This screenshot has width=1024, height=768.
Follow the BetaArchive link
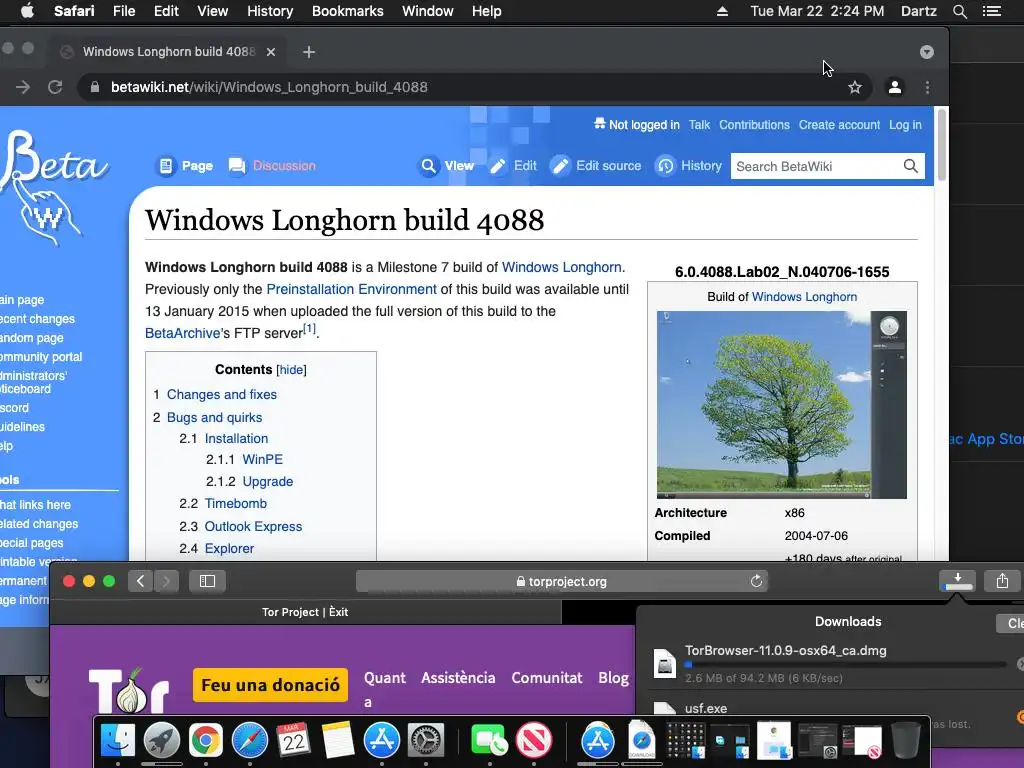(x=182, y=333)
